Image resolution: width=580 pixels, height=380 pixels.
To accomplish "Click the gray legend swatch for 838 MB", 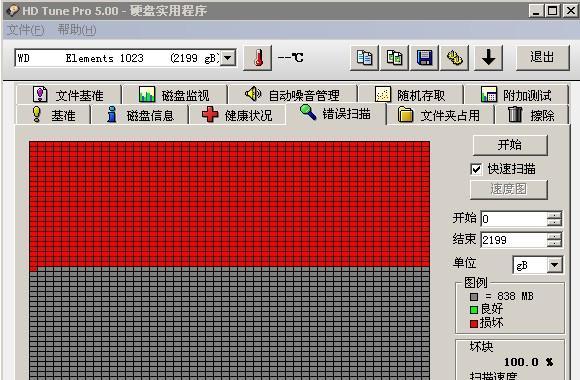I will point(474,296).
